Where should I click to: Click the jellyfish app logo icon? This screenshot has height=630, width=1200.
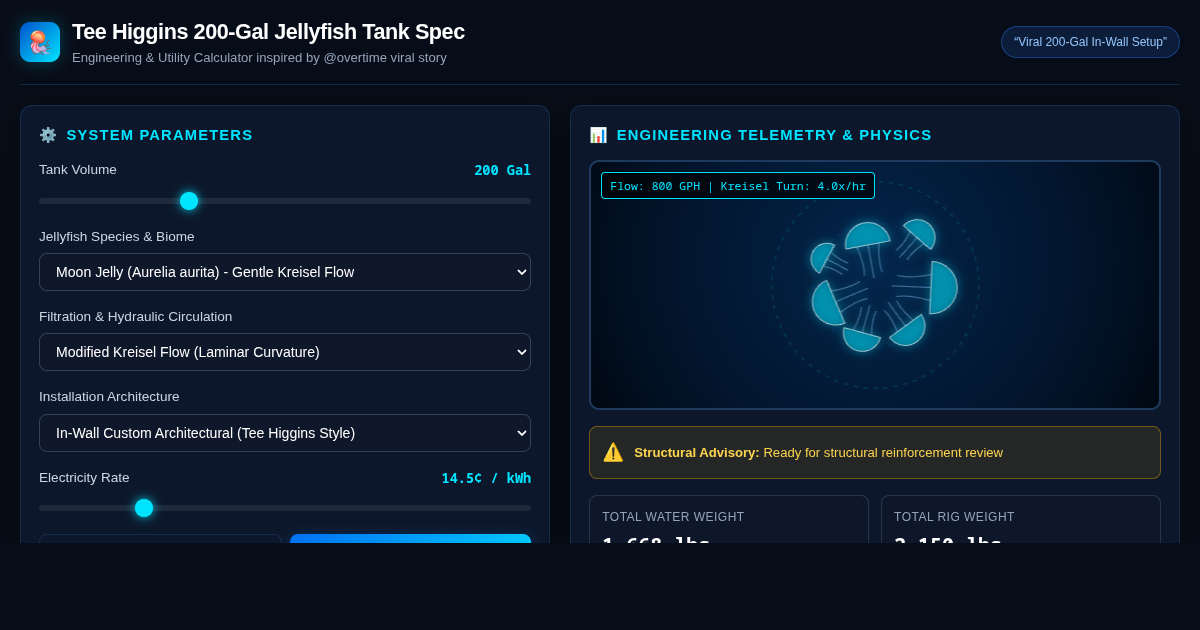(x=40, y=42)
